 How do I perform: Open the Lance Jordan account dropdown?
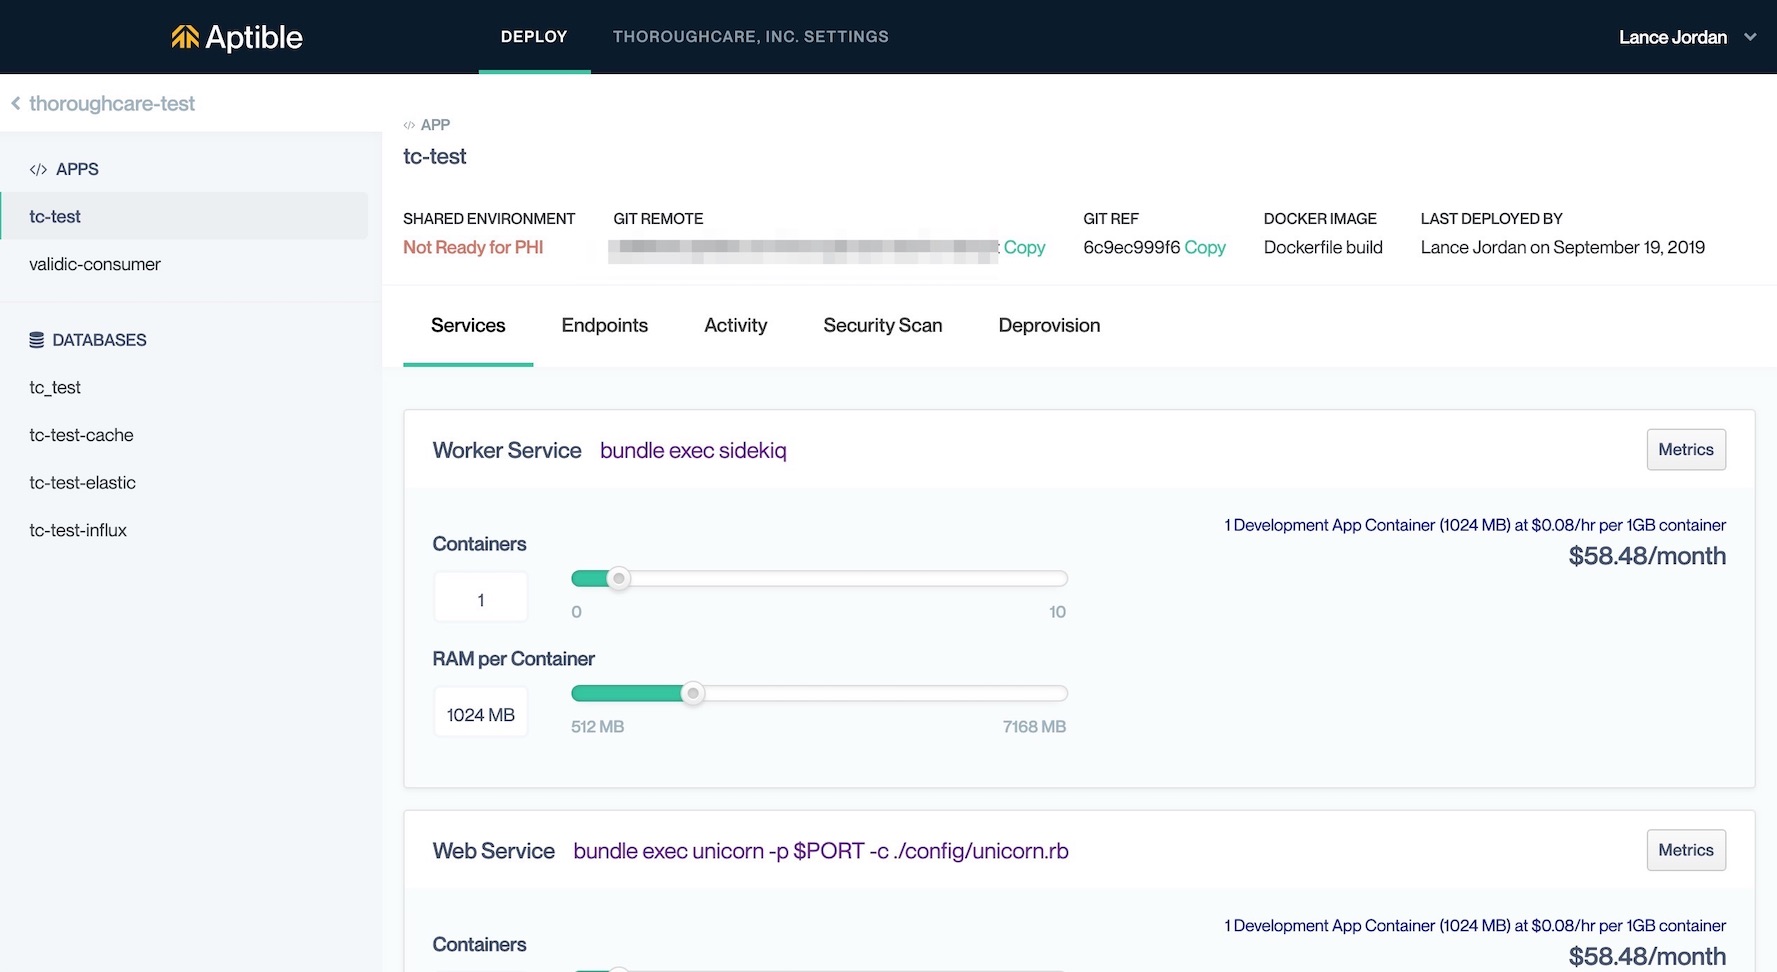tap(1687, 37)
